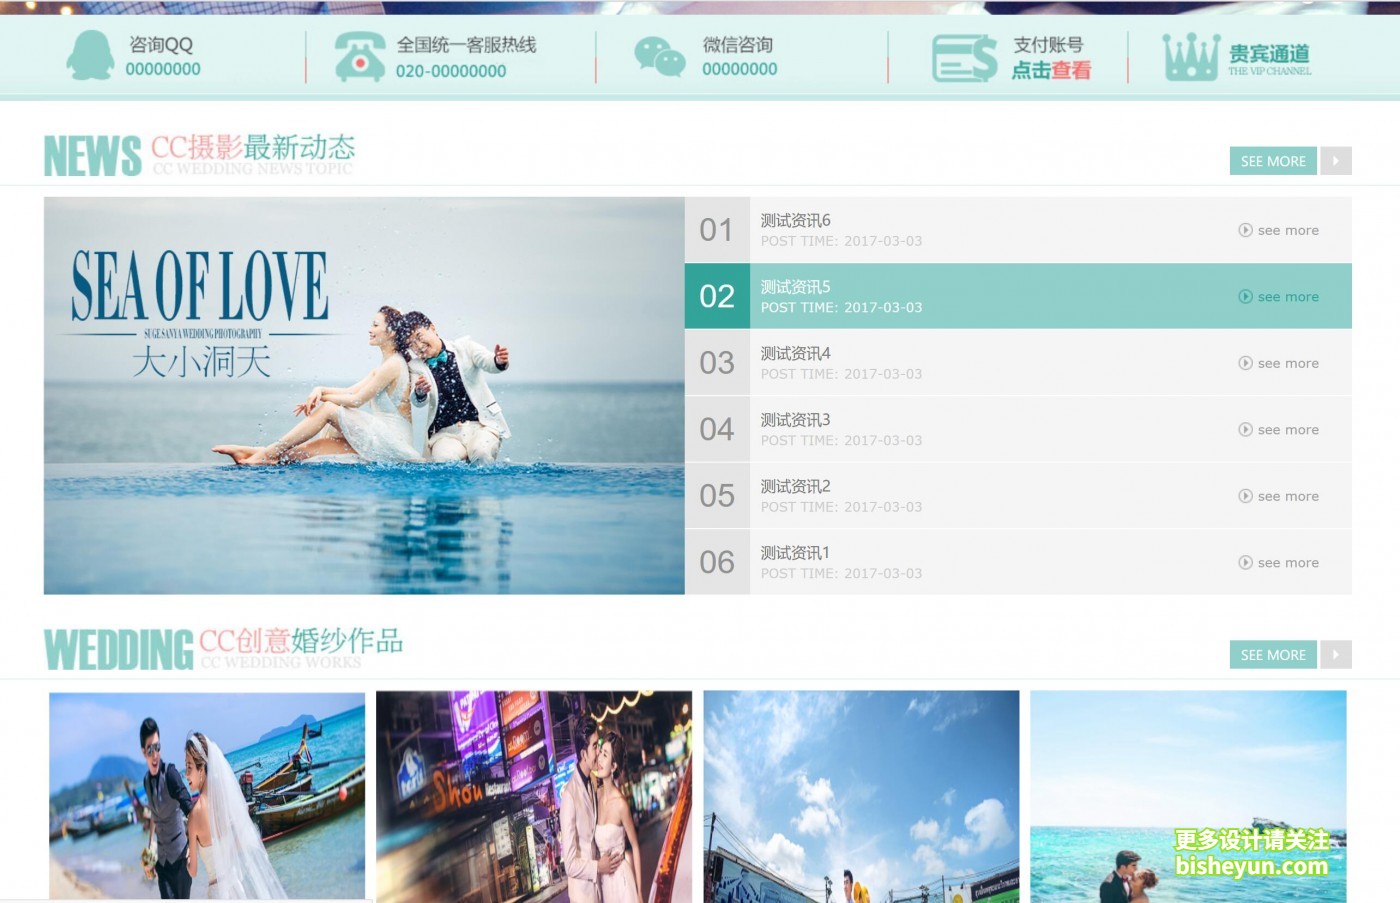Open the night city wedding photo
The width and height of the screenshot is (1400, 903).
[533, 795]
